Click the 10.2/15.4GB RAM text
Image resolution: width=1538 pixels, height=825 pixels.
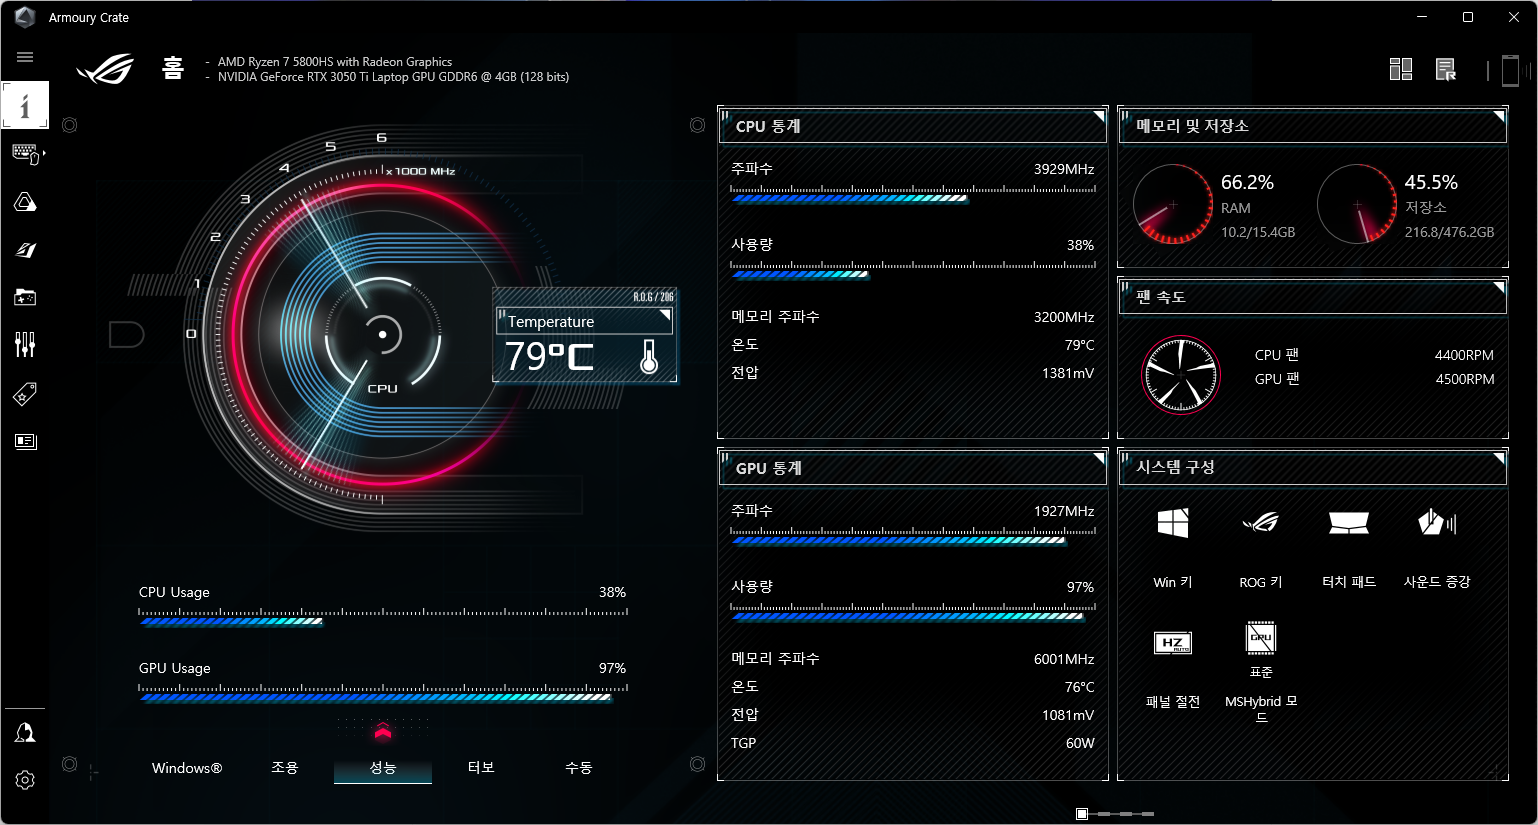coord(1258,232)
